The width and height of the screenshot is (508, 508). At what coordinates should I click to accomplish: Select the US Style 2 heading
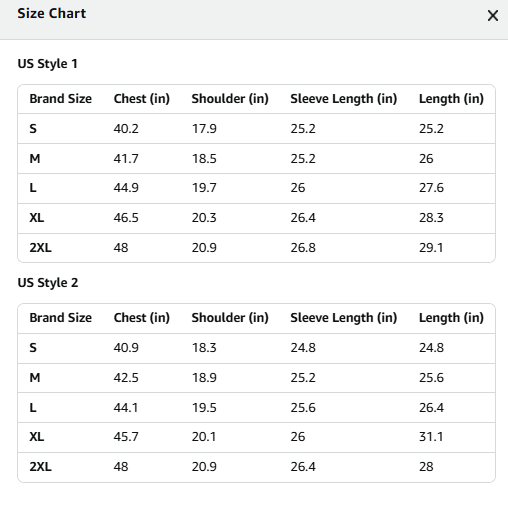48,283
